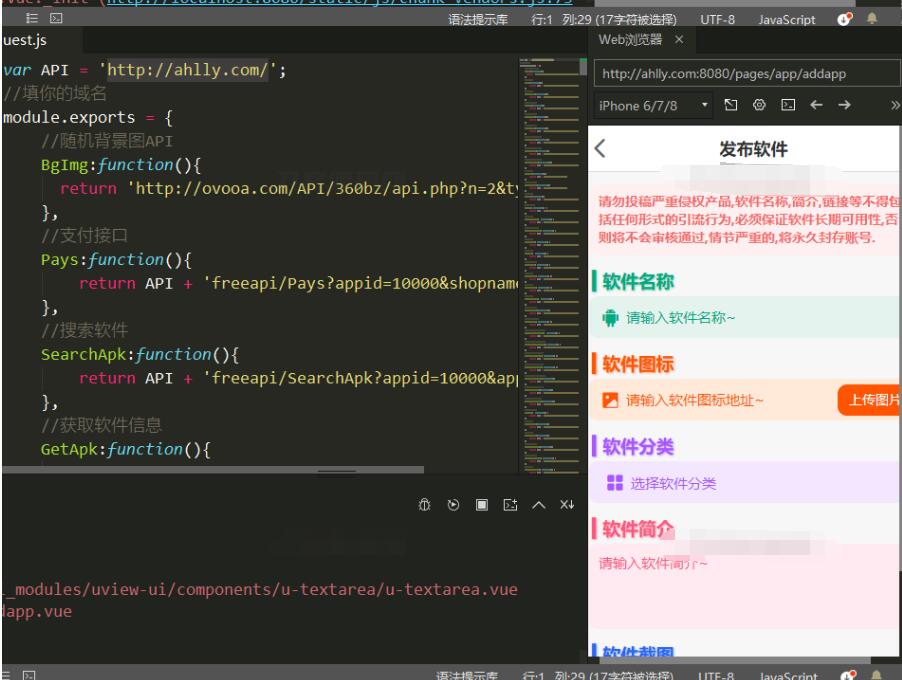Restart the run with the circular restart icon
The image size is (902, 680).
pyautogui.click(x=453, y=506)
